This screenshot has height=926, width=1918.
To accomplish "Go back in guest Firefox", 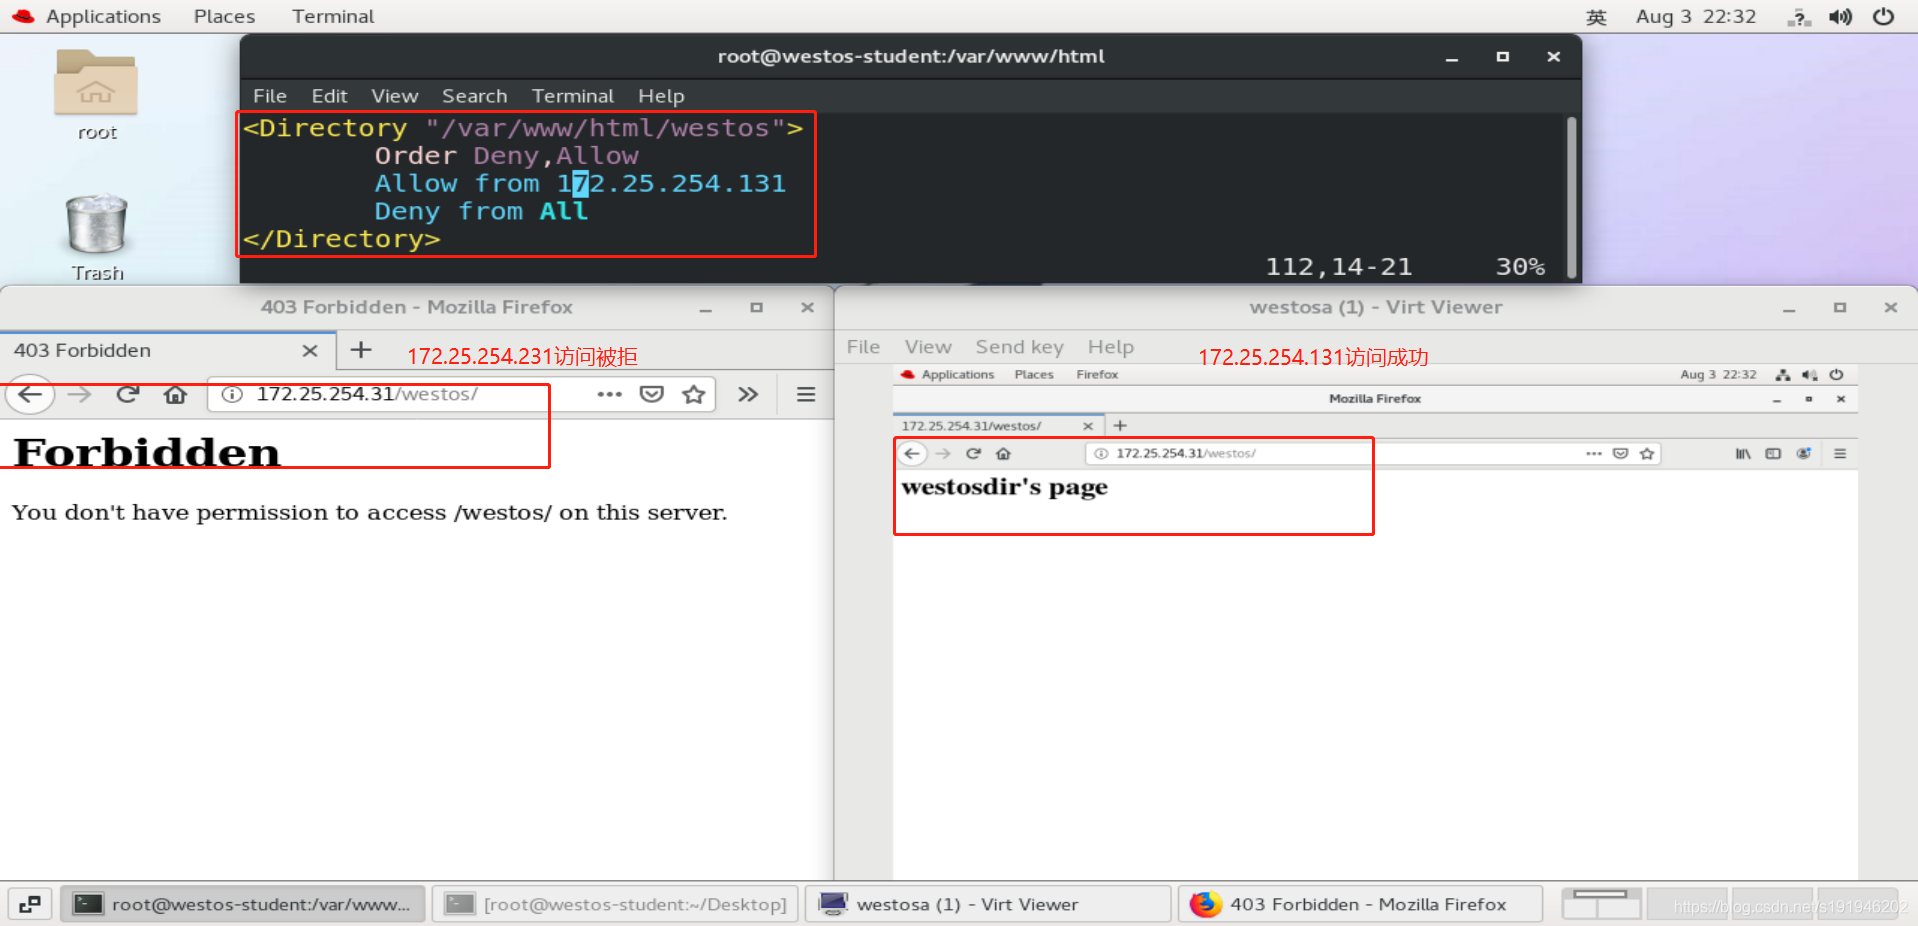I will point(912,454).
